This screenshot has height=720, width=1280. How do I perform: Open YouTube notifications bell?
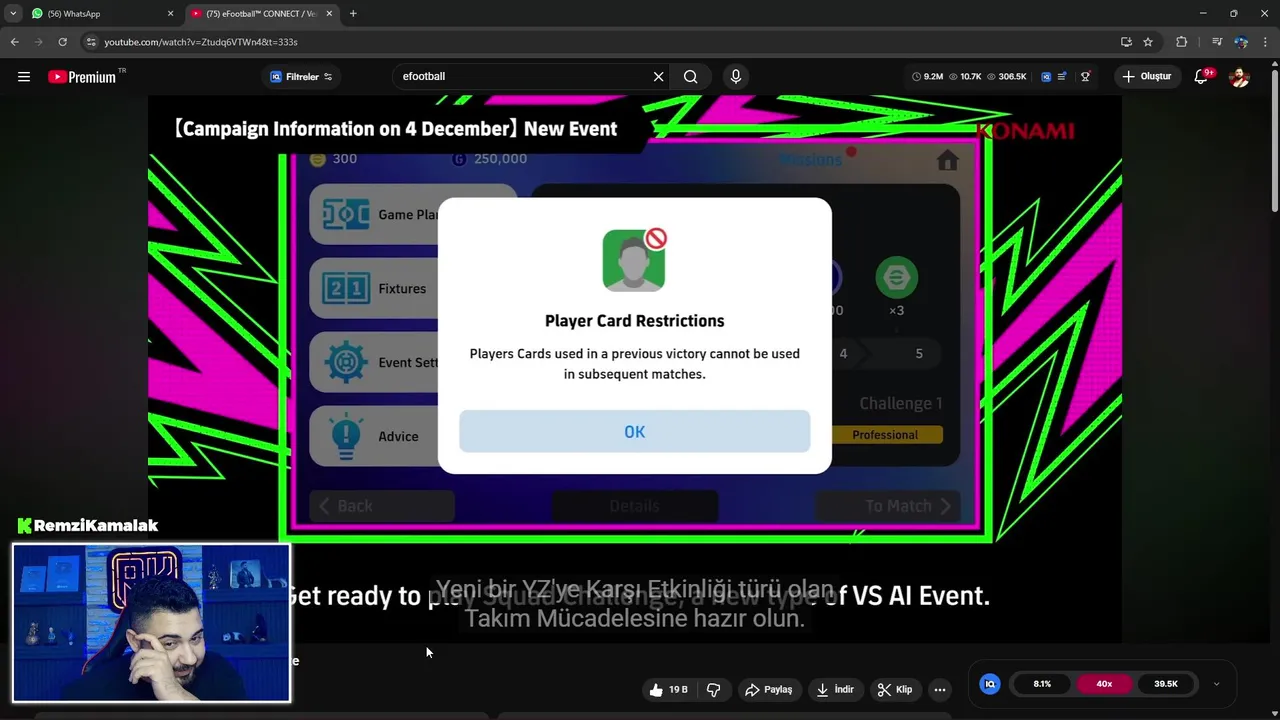click(1202, 77)
